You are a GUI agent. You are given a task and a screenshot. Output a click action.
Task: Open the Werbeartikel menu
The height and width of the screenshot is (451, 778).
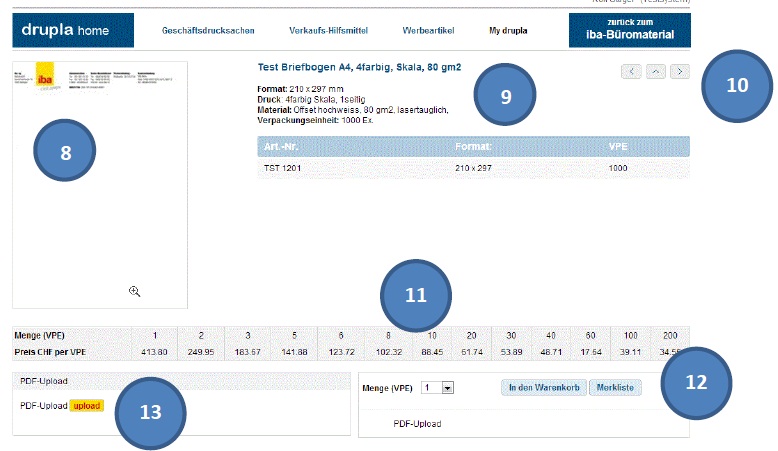[428, 31]
